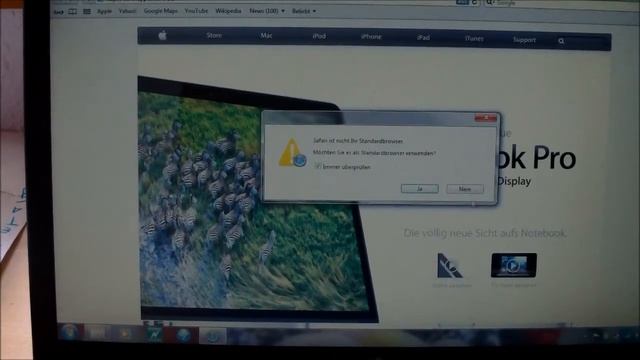
Task: Show the Reading List via the glasses icon
Action: (59, 12)
